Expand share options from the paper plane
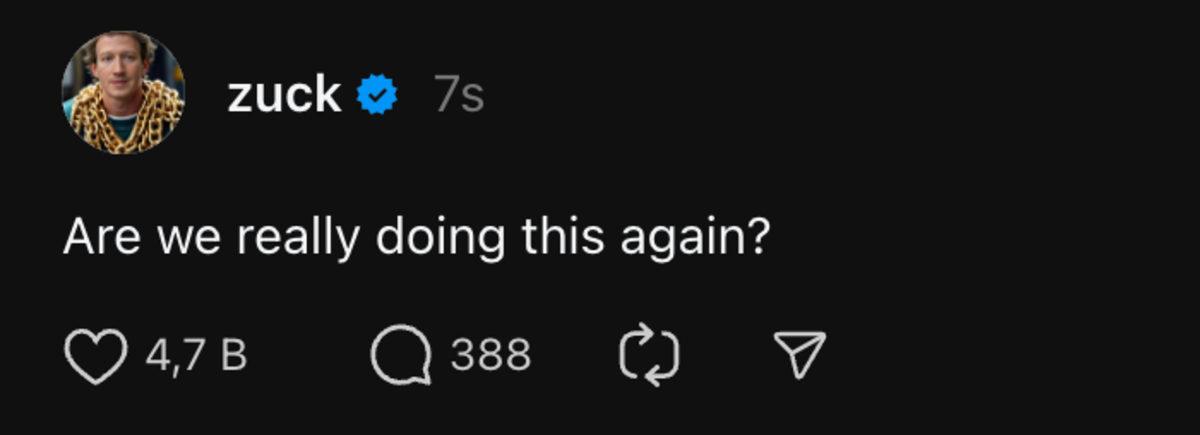Viewport: 1200px width, 435px height. [x=801, y=356]
